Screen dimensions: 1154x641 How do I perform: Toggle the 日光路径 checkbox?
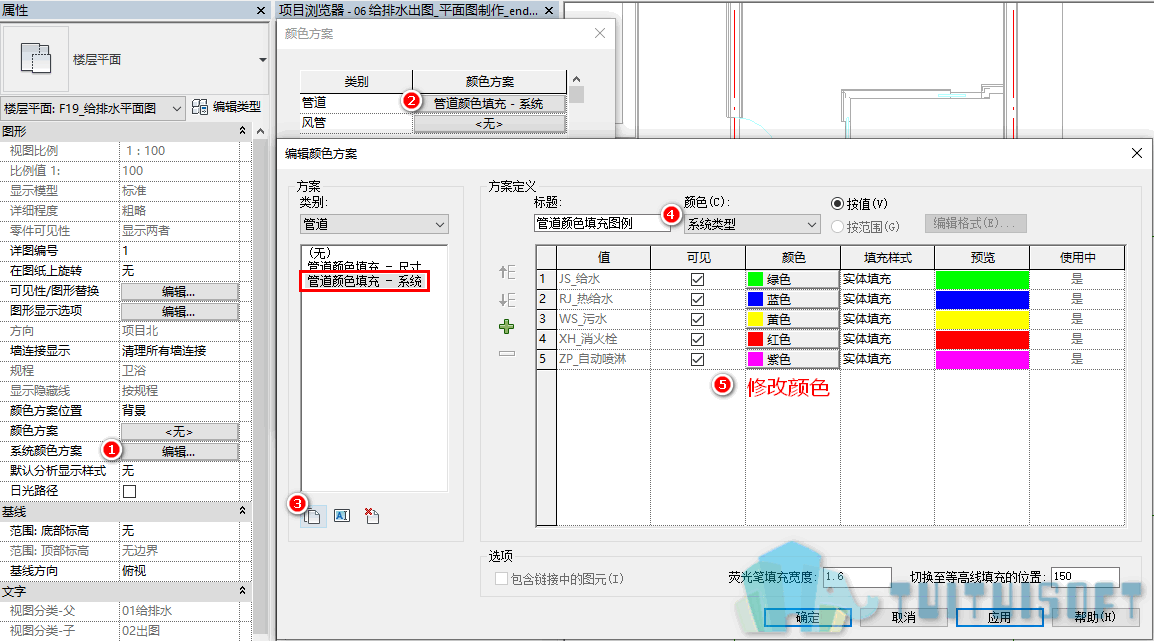[130, 491]
